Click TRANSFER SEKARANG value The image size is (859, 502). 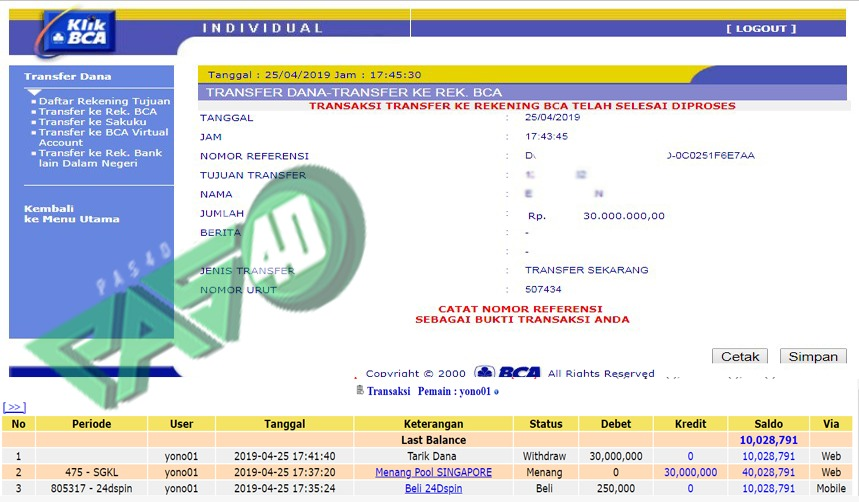(x=587, y=270)
